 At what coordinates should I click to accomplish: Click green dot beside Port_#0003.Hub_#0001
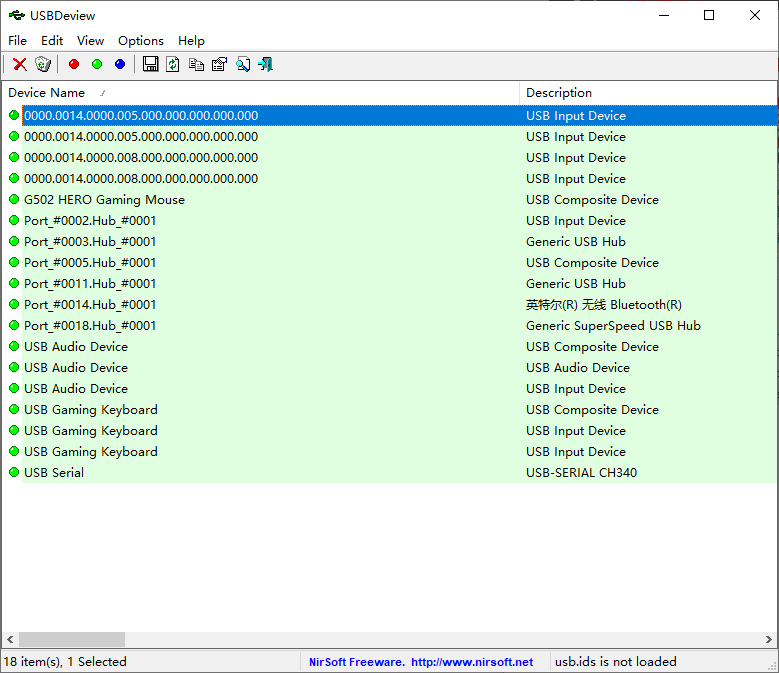(14, 241)
